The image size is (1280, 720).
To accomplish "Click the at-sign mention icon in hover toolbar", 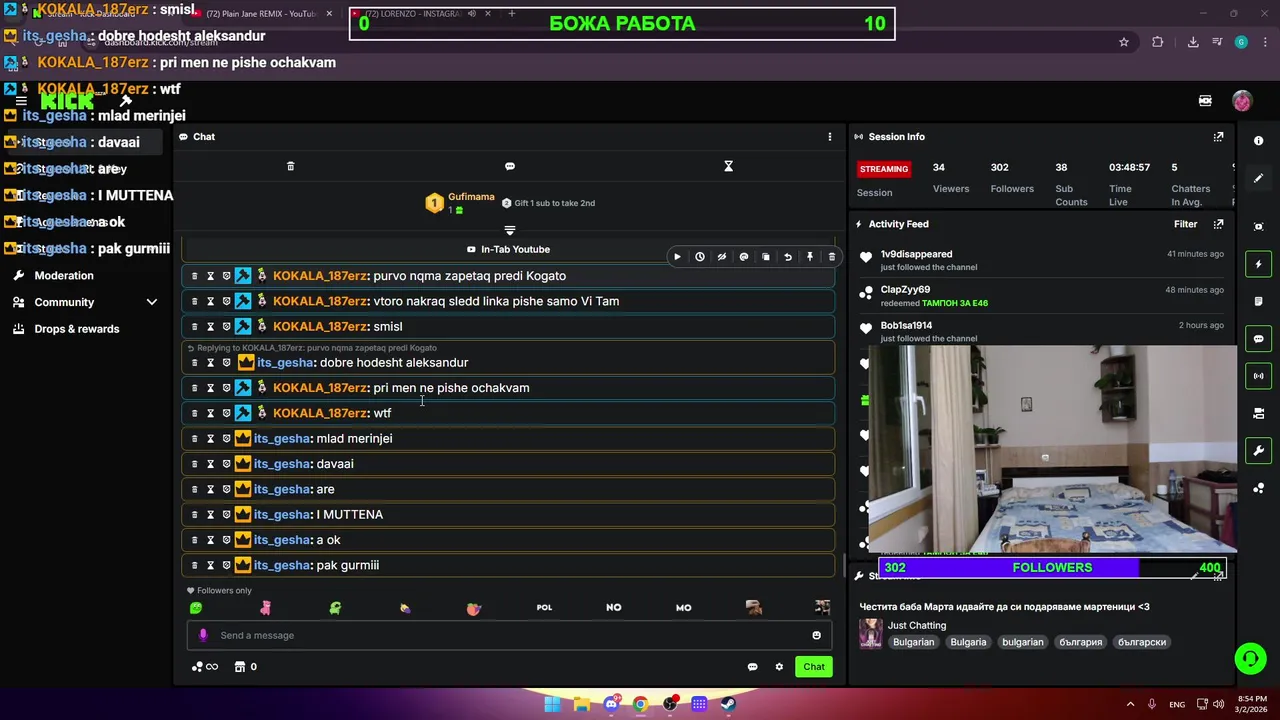I will click(x=744, y=257).
